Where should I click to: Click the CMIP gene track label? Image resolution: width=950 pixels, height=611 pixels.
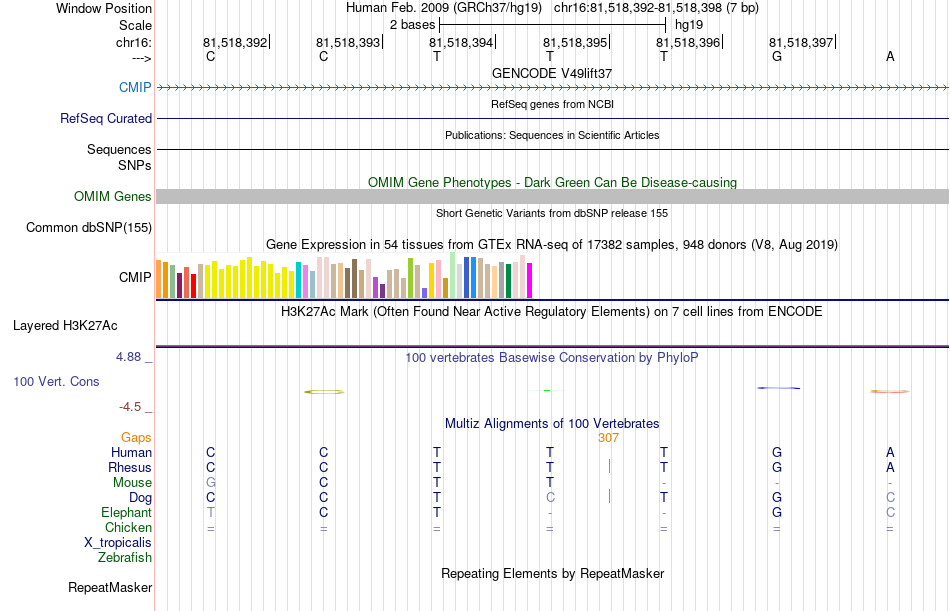(x=135, y=87)
